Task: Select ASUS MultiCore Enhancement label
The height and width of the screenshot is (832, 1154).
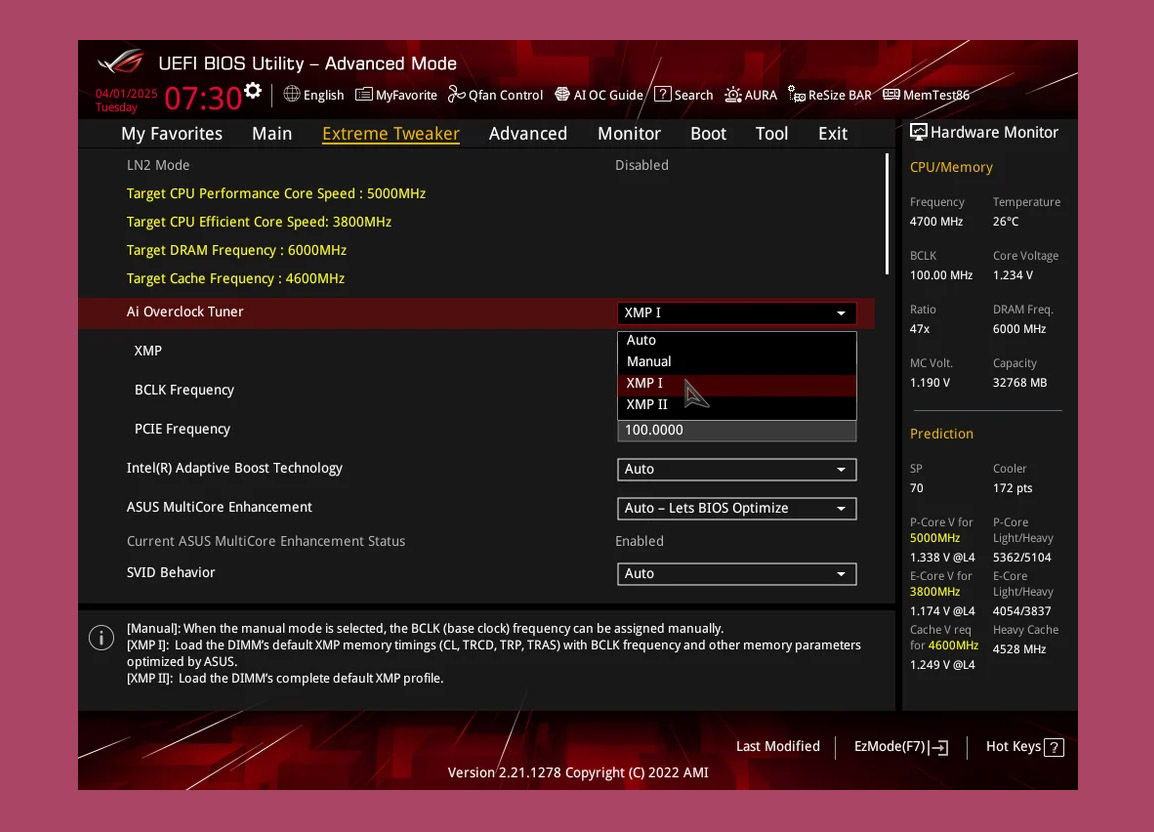Action: (219, 507)
